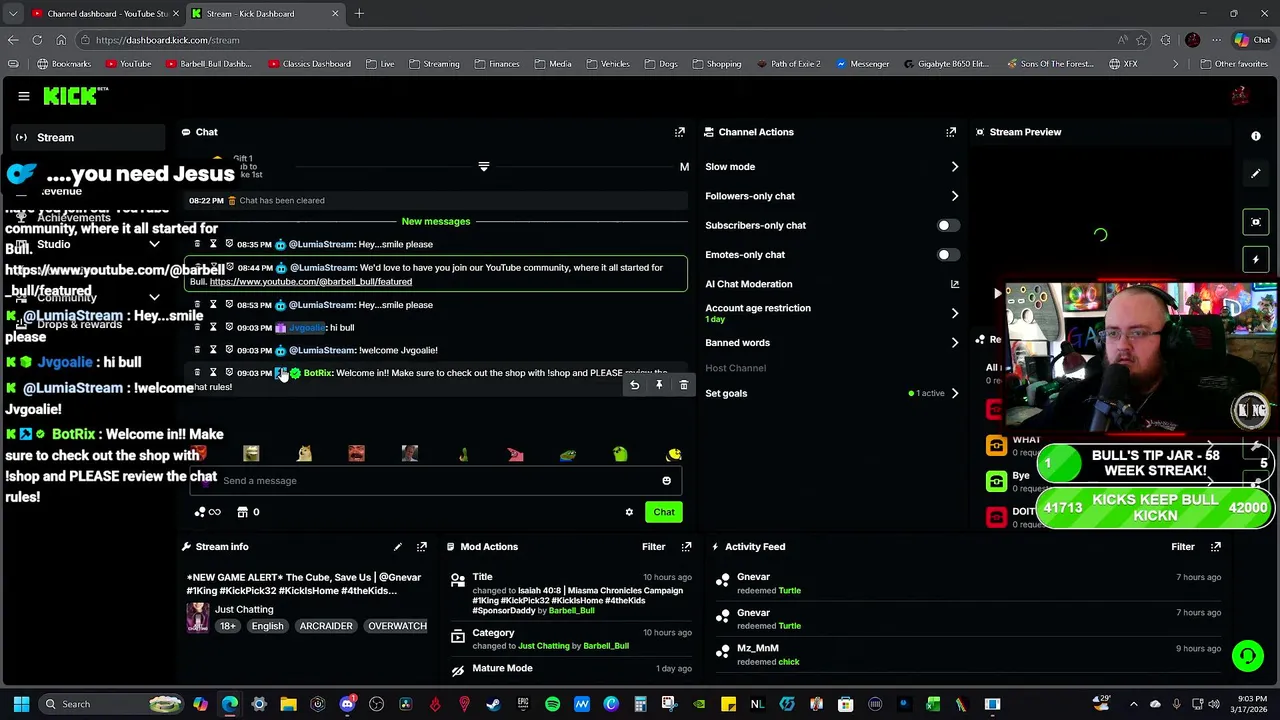Click the OVERWATCH stream tag
The image size is (1280, 720).
click(x=397, y=626)
